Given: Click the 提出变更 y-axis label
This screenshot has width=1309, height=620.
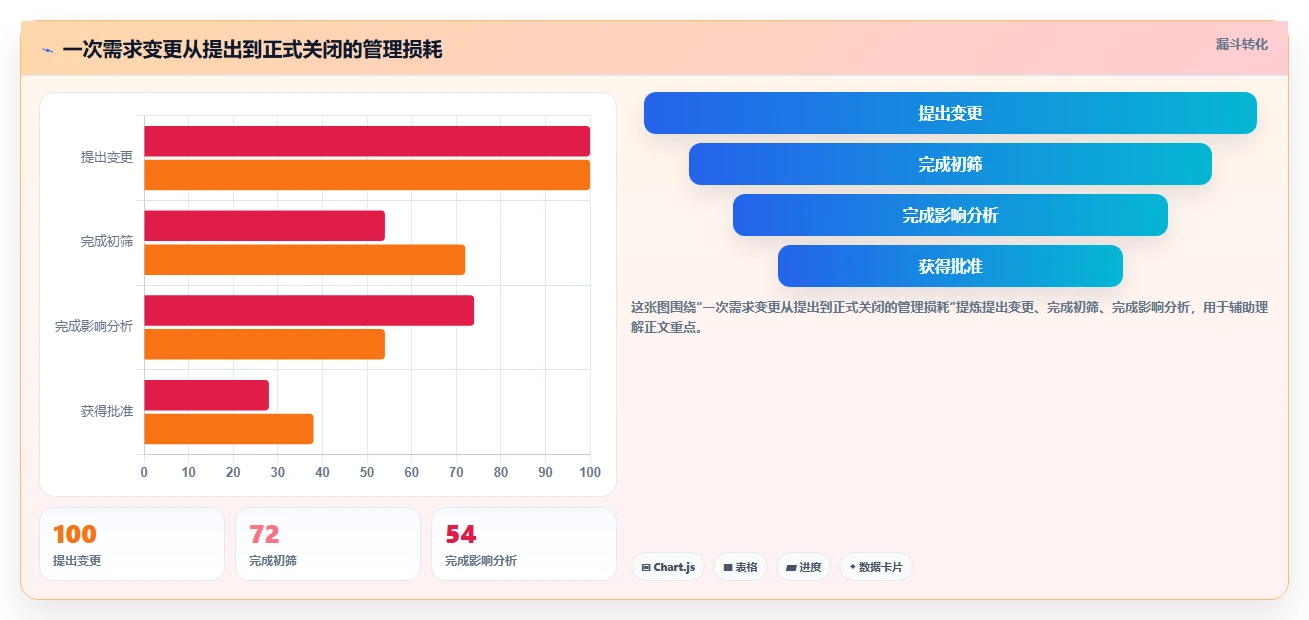Looking at the screenshot, I should coord(107,157).
